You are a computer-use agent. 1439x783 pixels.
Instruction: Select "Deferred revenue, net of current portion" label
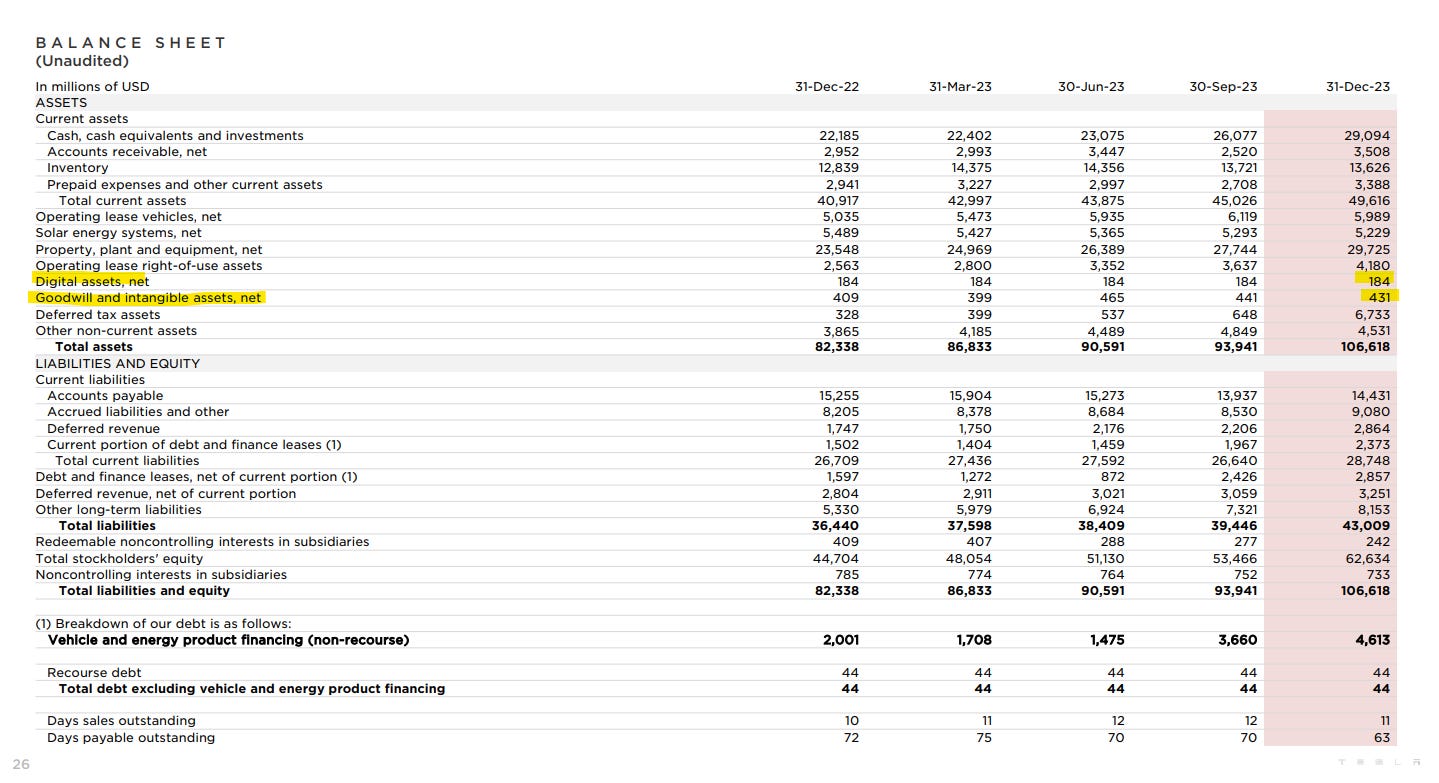[166, 494]
